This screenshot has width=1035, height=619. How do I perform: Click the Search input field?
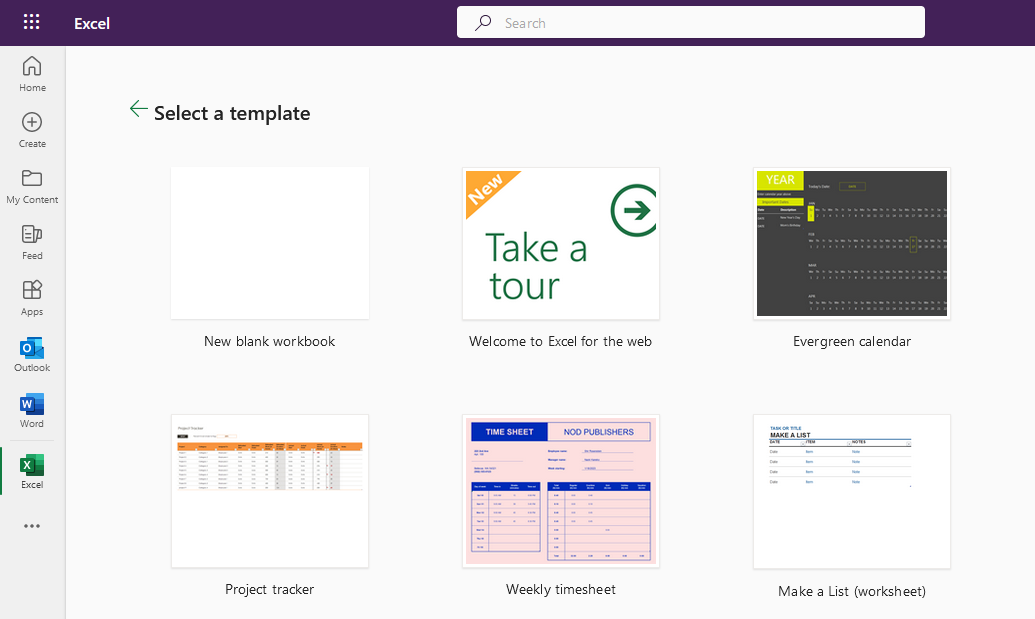pos(690,22)
